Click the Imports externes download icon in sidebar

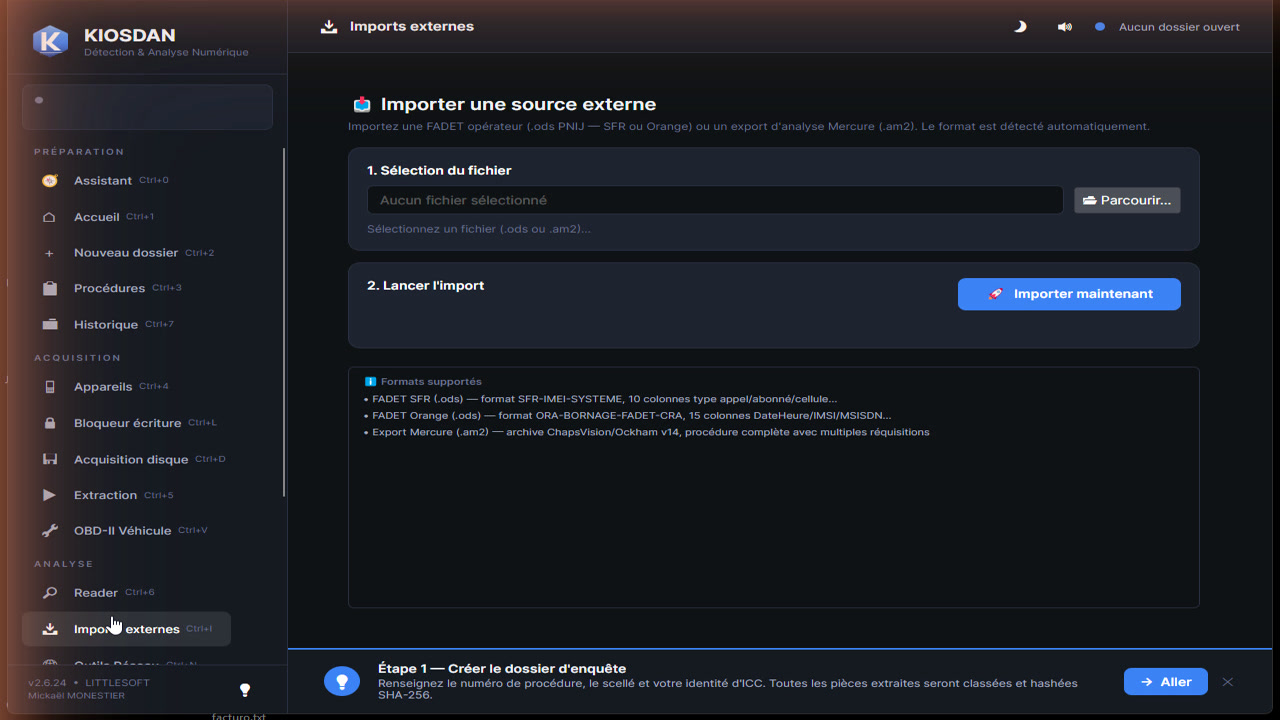click(x=50, y=629)
